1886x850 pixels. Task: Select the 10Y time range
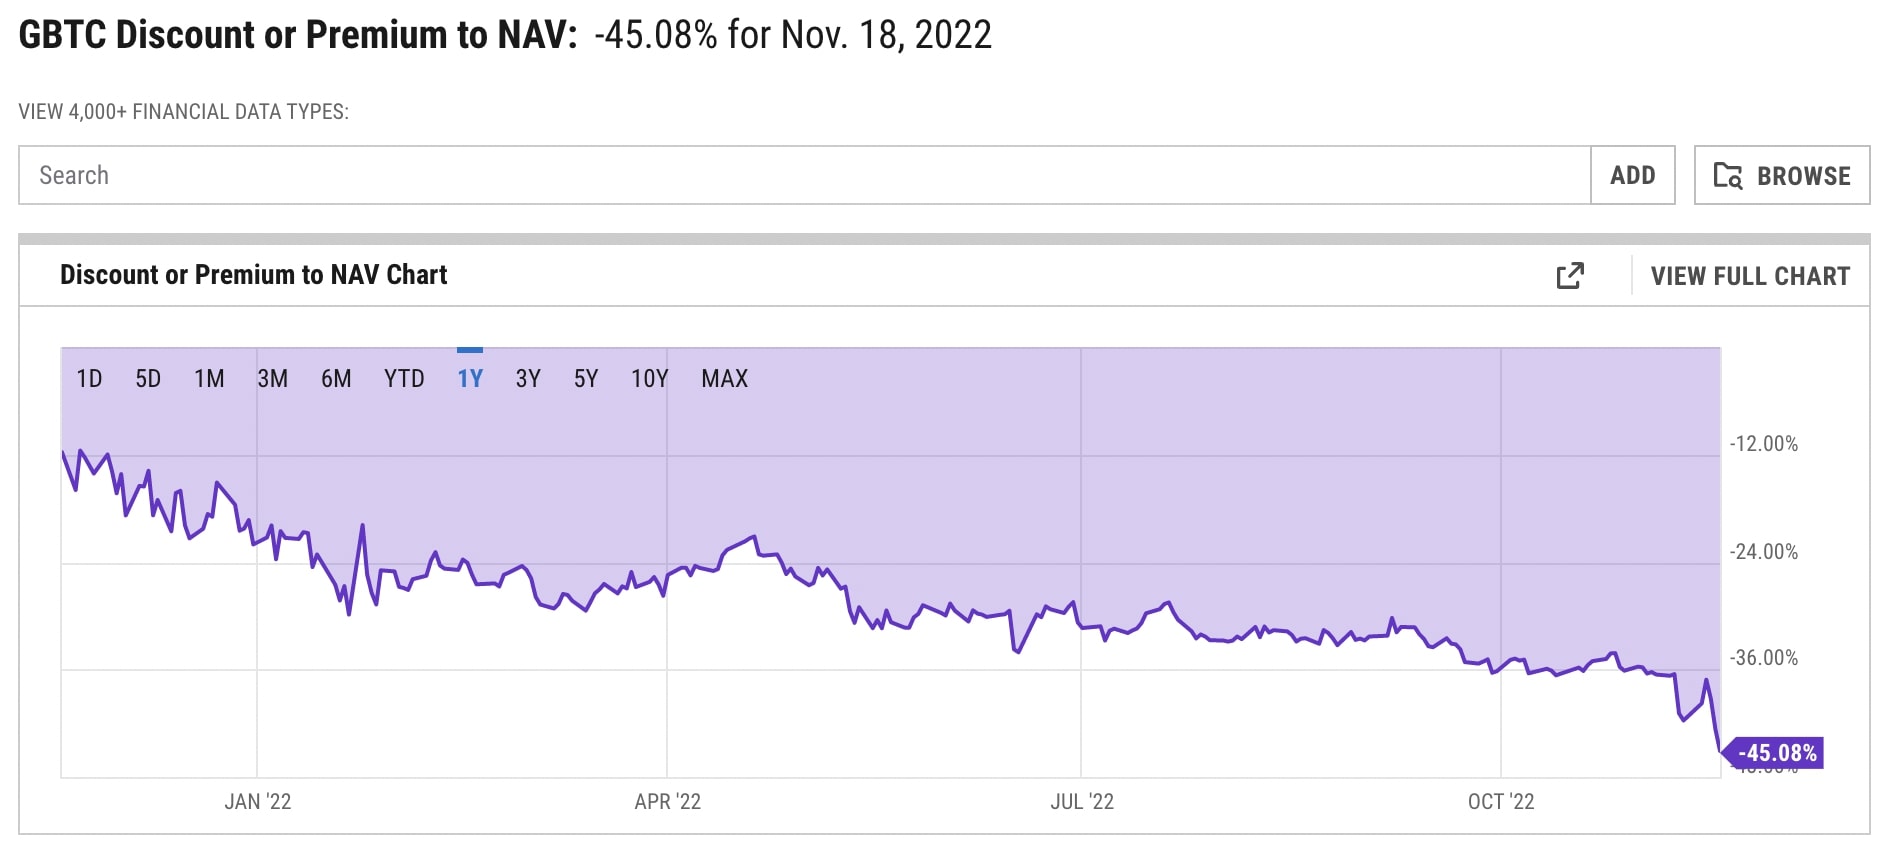[x=649, y=379]
